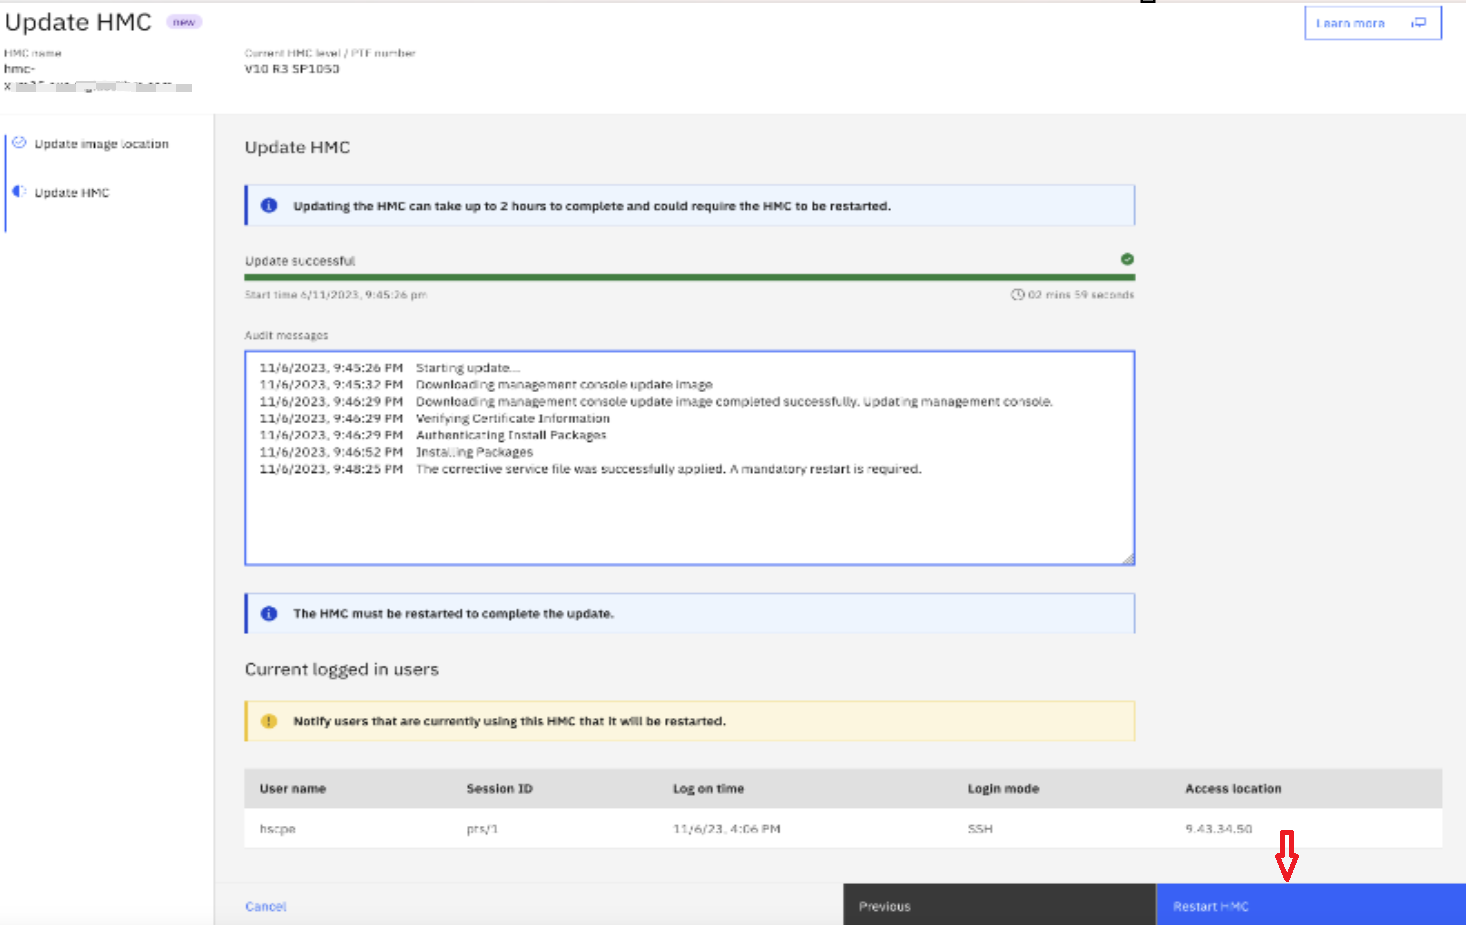1466x925 pixels.
Task: Click the 'Current logged in users' heading
Action: (342, 669)
